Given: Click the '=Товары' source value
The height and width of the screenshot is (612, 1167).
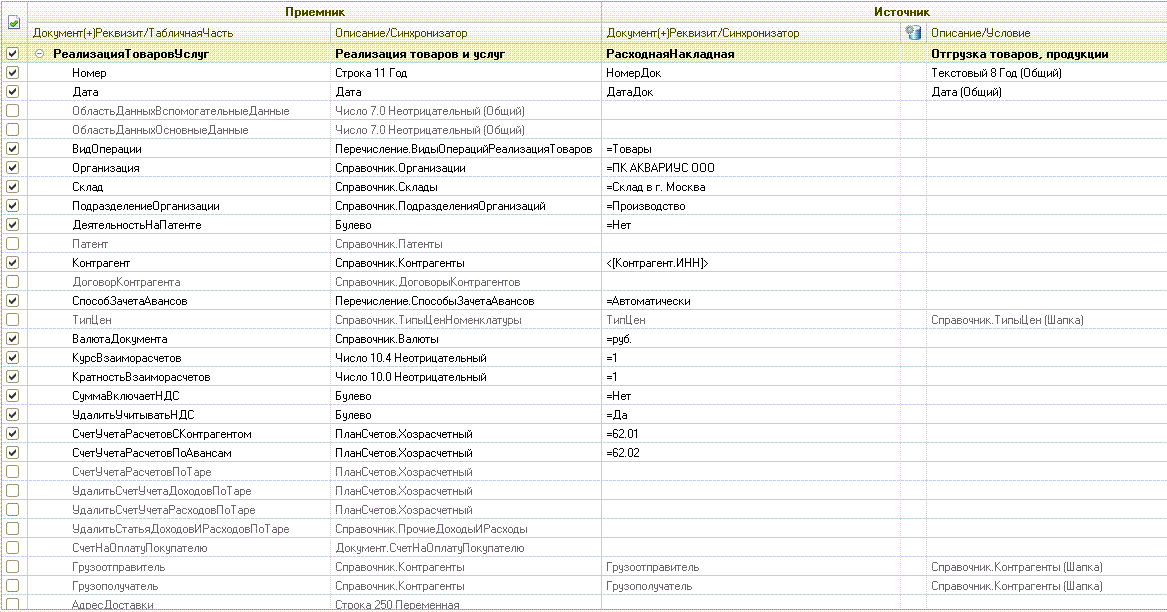Looking at the screenshot, I should 752,149.
